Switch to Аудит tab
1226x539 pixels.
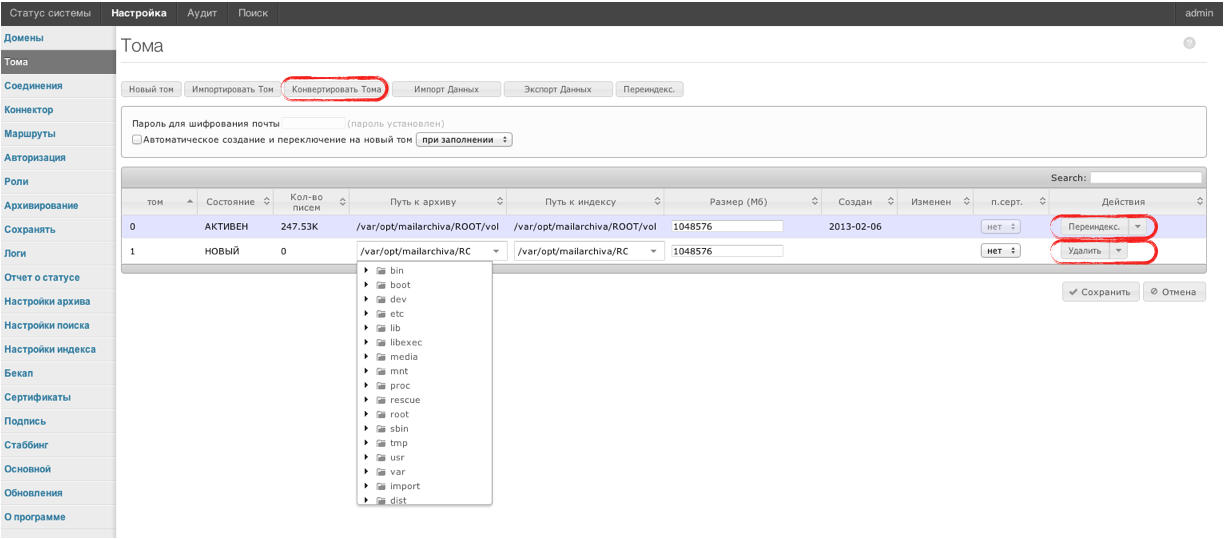203,12
